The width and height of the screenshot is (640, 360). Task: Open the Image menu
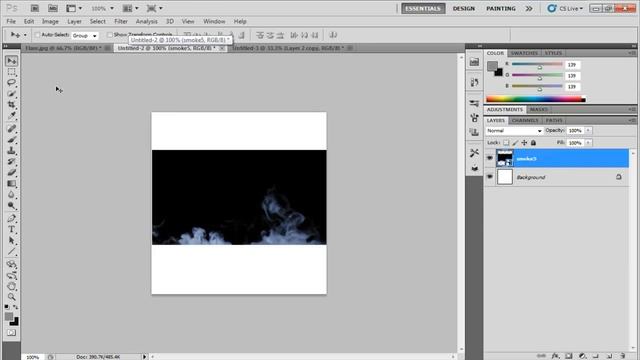click(50, 21)
